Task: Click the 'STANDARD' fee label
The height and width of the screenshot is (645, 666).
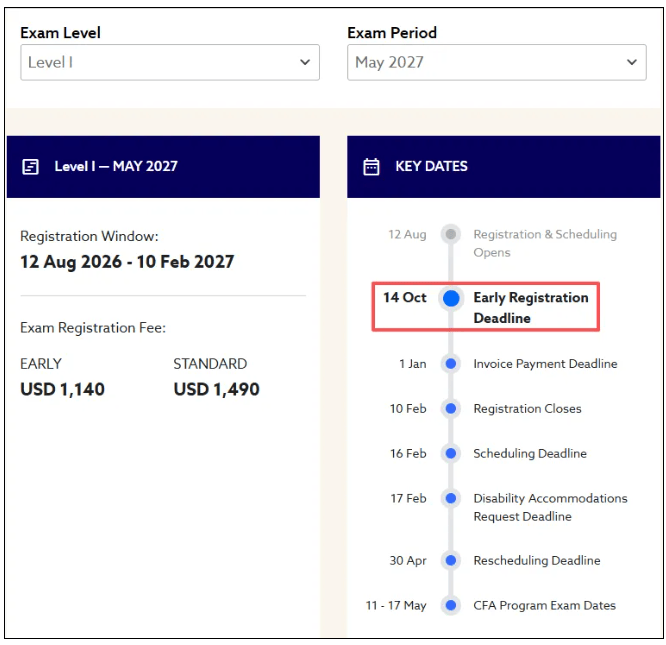Action: [210, 364]
